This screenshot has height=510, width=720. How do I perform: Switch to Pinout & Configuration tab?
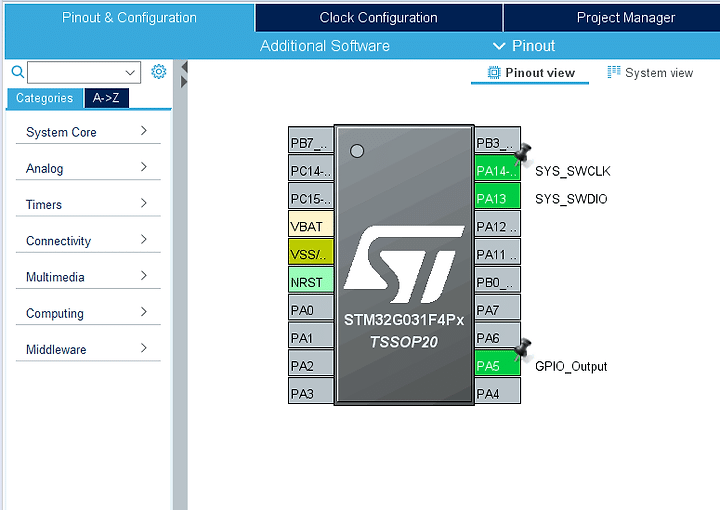pos(129,17)
